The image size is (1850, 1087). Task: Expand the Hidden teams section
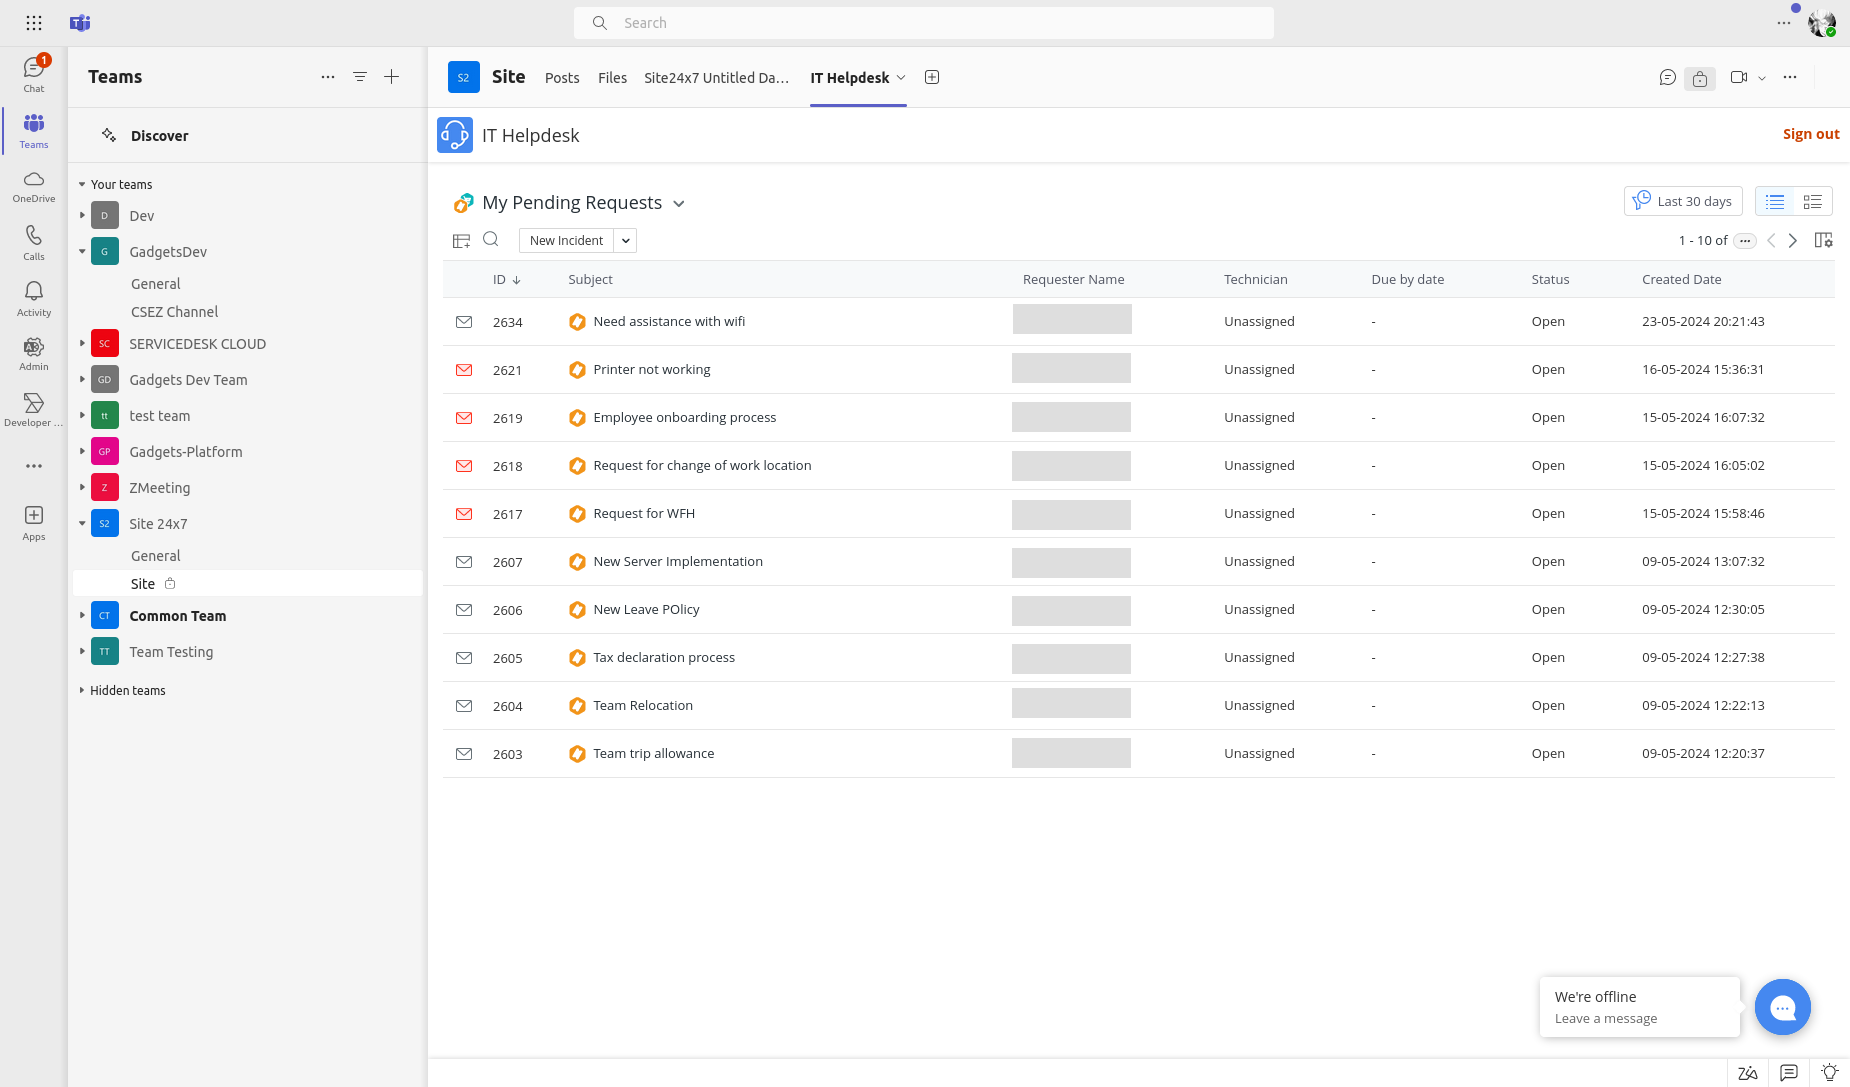point(82,690)
